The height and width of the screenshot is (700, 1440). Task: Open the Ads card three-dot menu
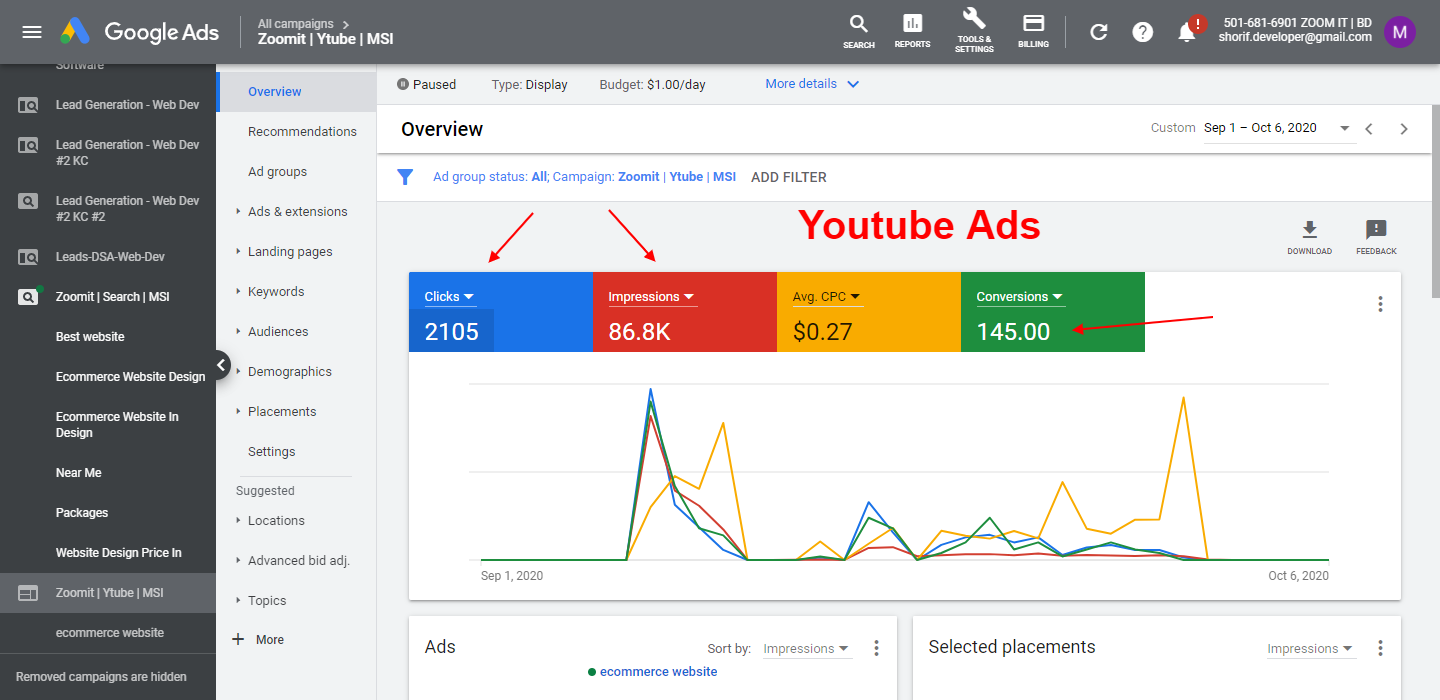(876, 648)
